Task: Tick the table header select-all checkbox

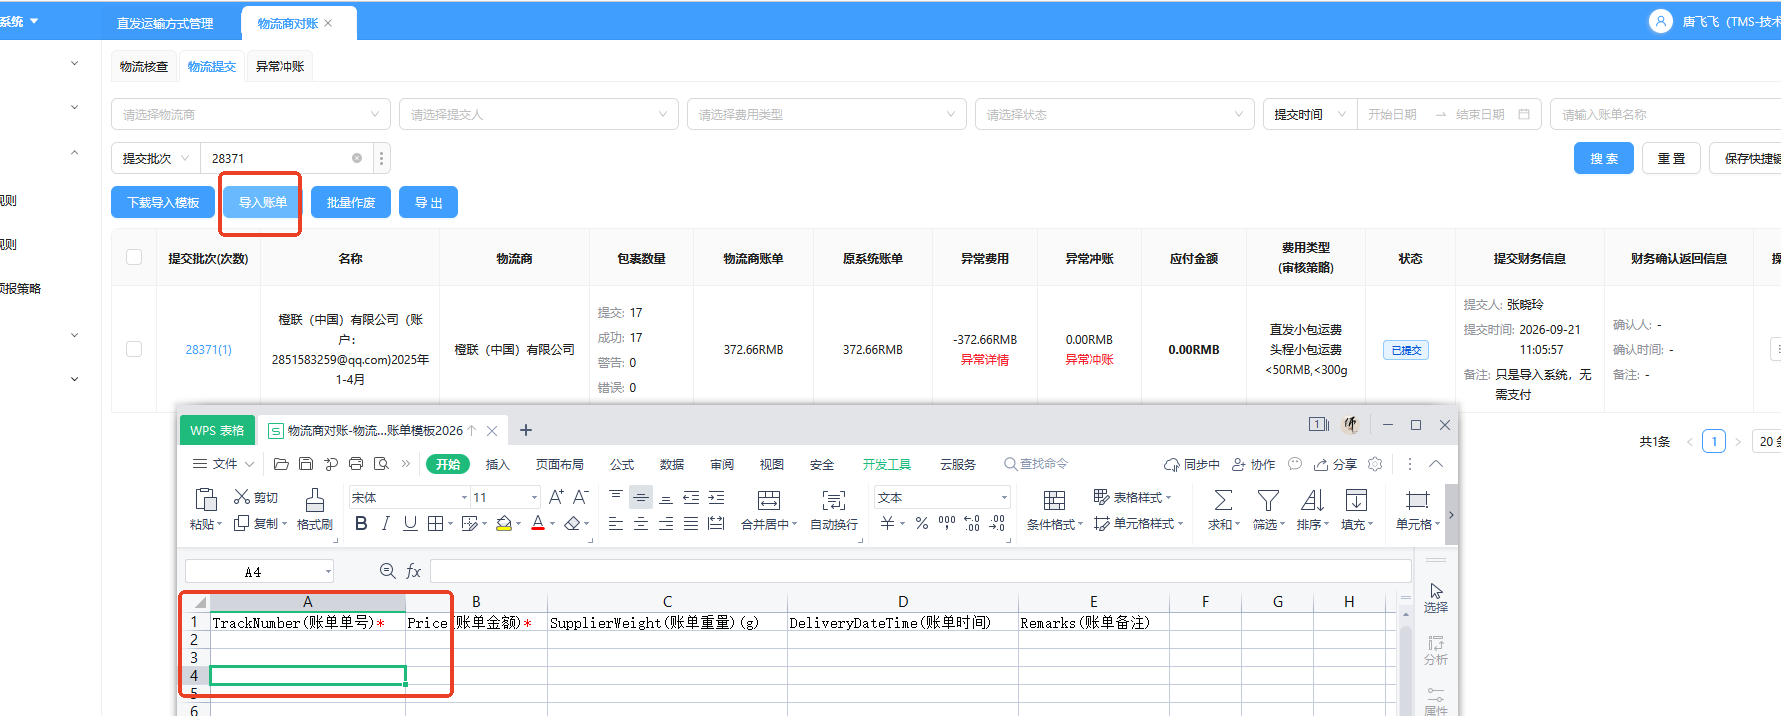Action: click(134, 257)
